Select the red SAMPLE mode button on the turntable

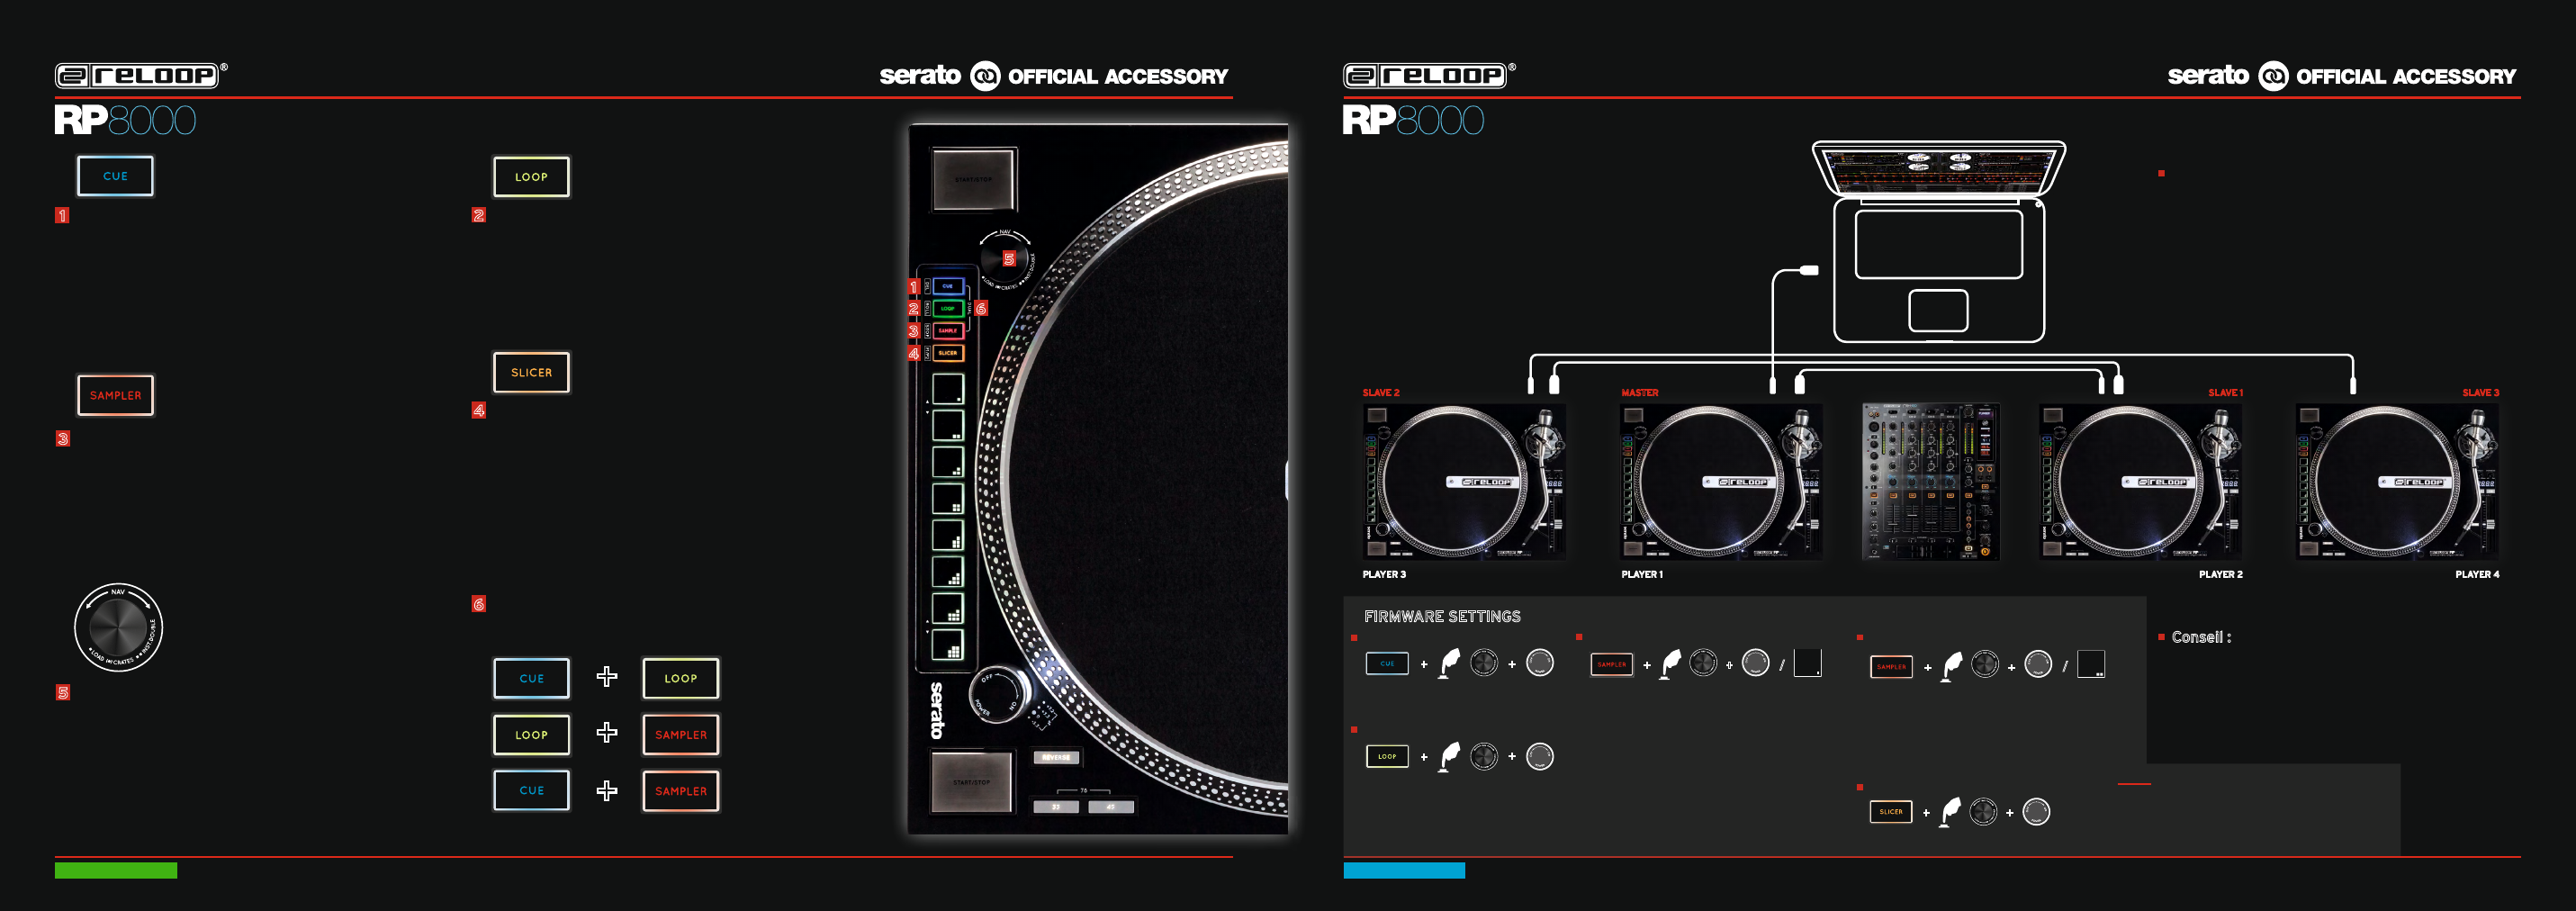point(948,330)
